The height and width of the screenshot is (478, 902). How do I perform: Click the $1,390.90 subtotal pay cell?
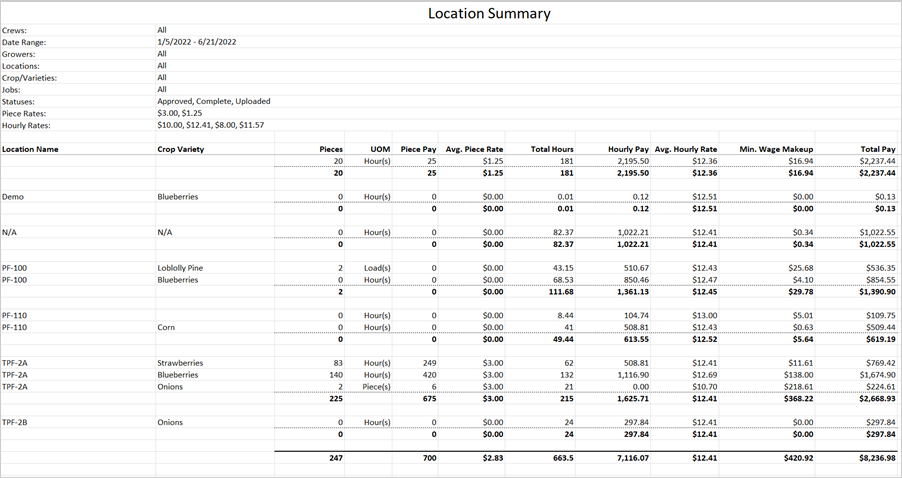point(878,292)
